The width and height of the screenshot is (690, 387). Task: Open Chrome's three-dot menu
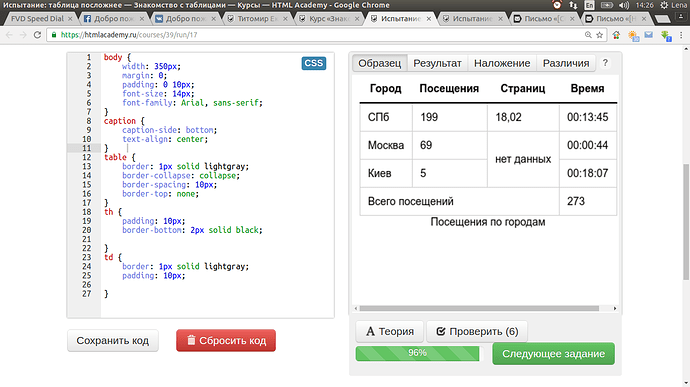pyautogui.click(x=681, y=35)
